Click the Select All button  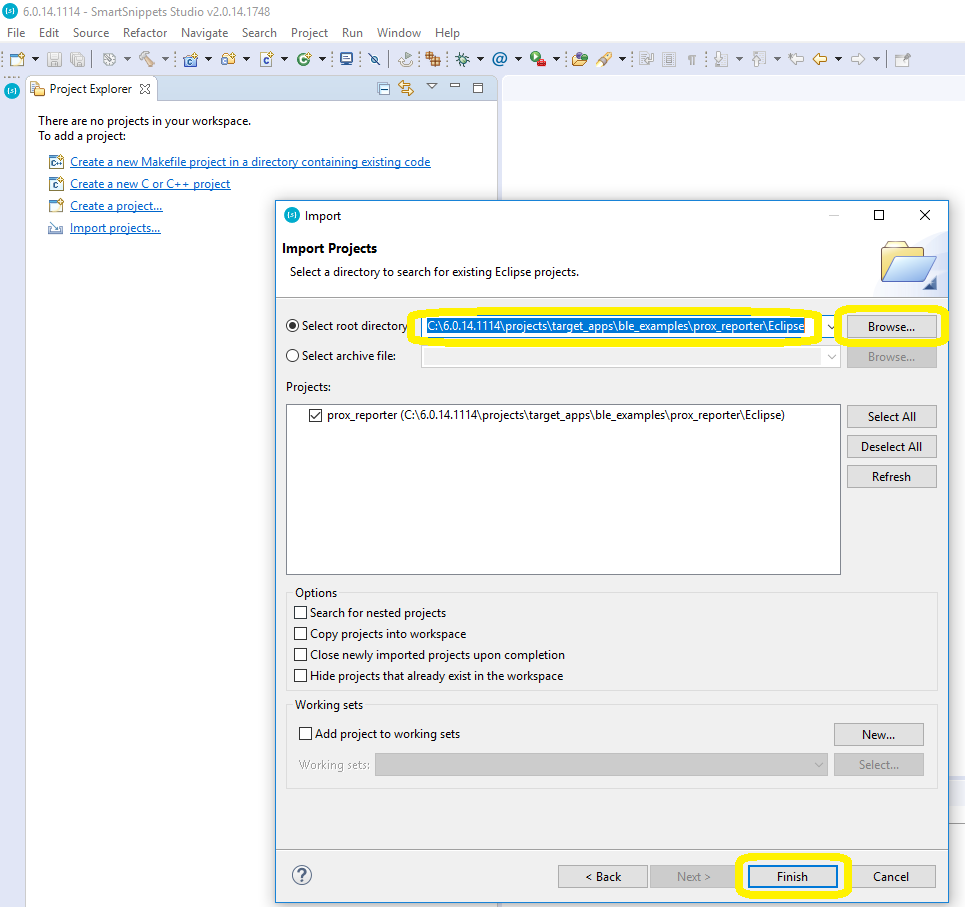point(891,417)
